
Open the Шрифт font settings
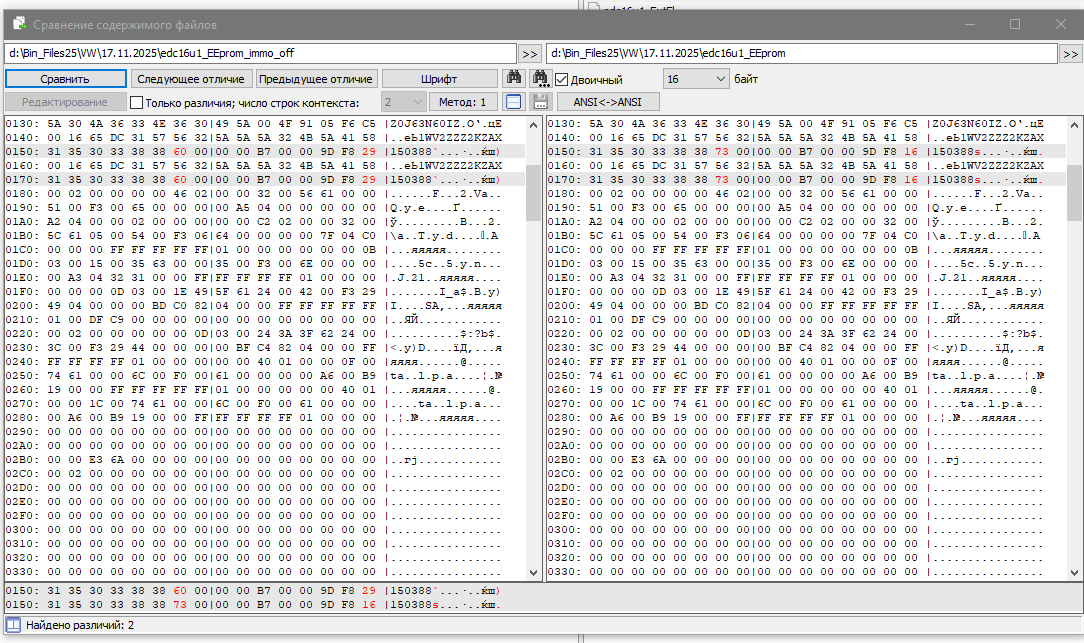440,79
